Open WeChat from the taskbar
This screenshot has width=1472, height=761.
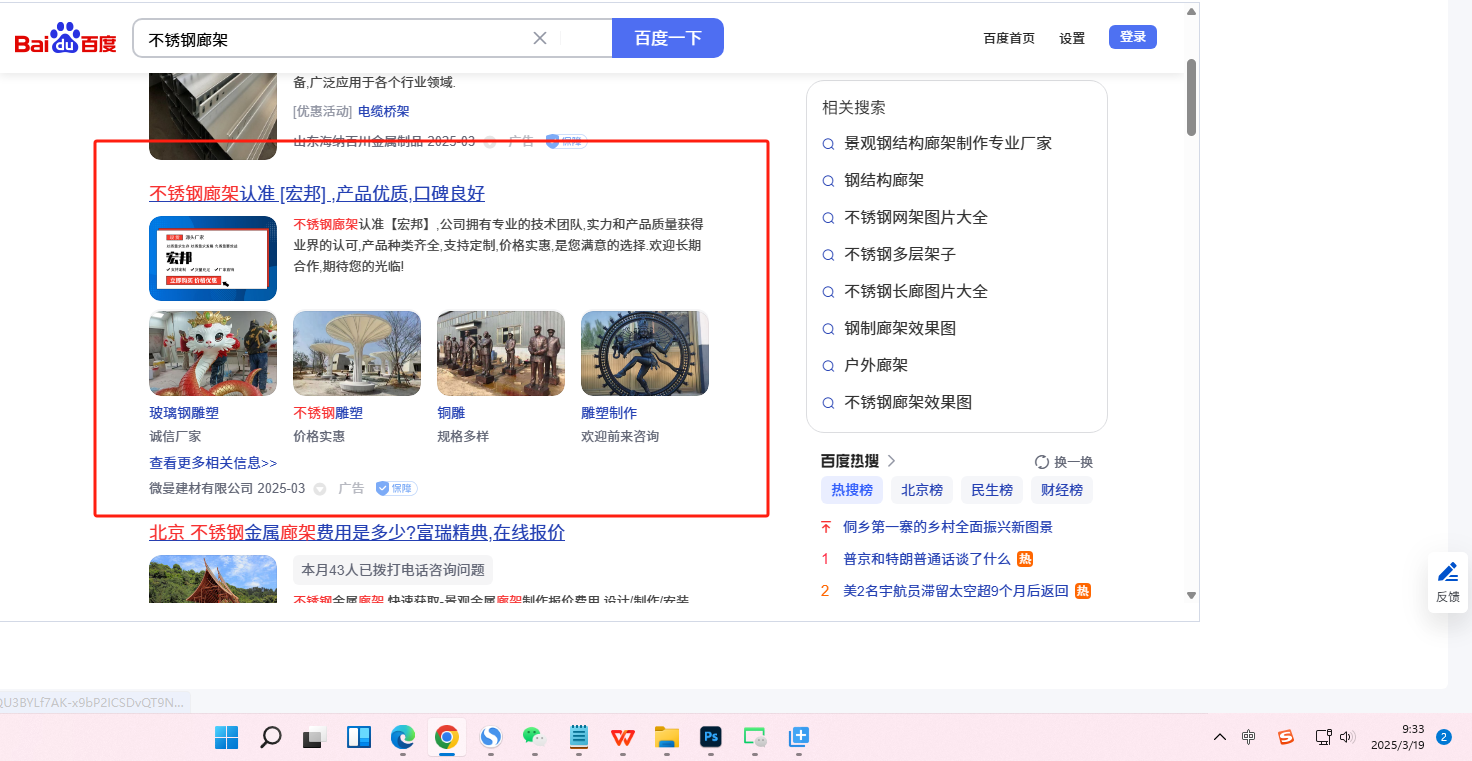click(x=534, y=738)
